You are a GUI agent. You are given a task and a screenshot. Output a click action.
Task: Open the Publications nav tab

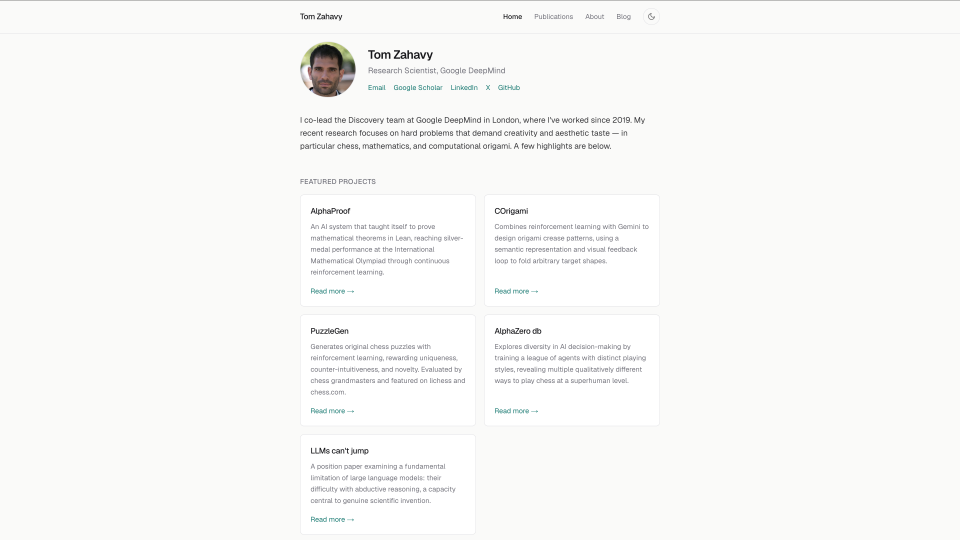pyautogui.click(x=553, y=17)
